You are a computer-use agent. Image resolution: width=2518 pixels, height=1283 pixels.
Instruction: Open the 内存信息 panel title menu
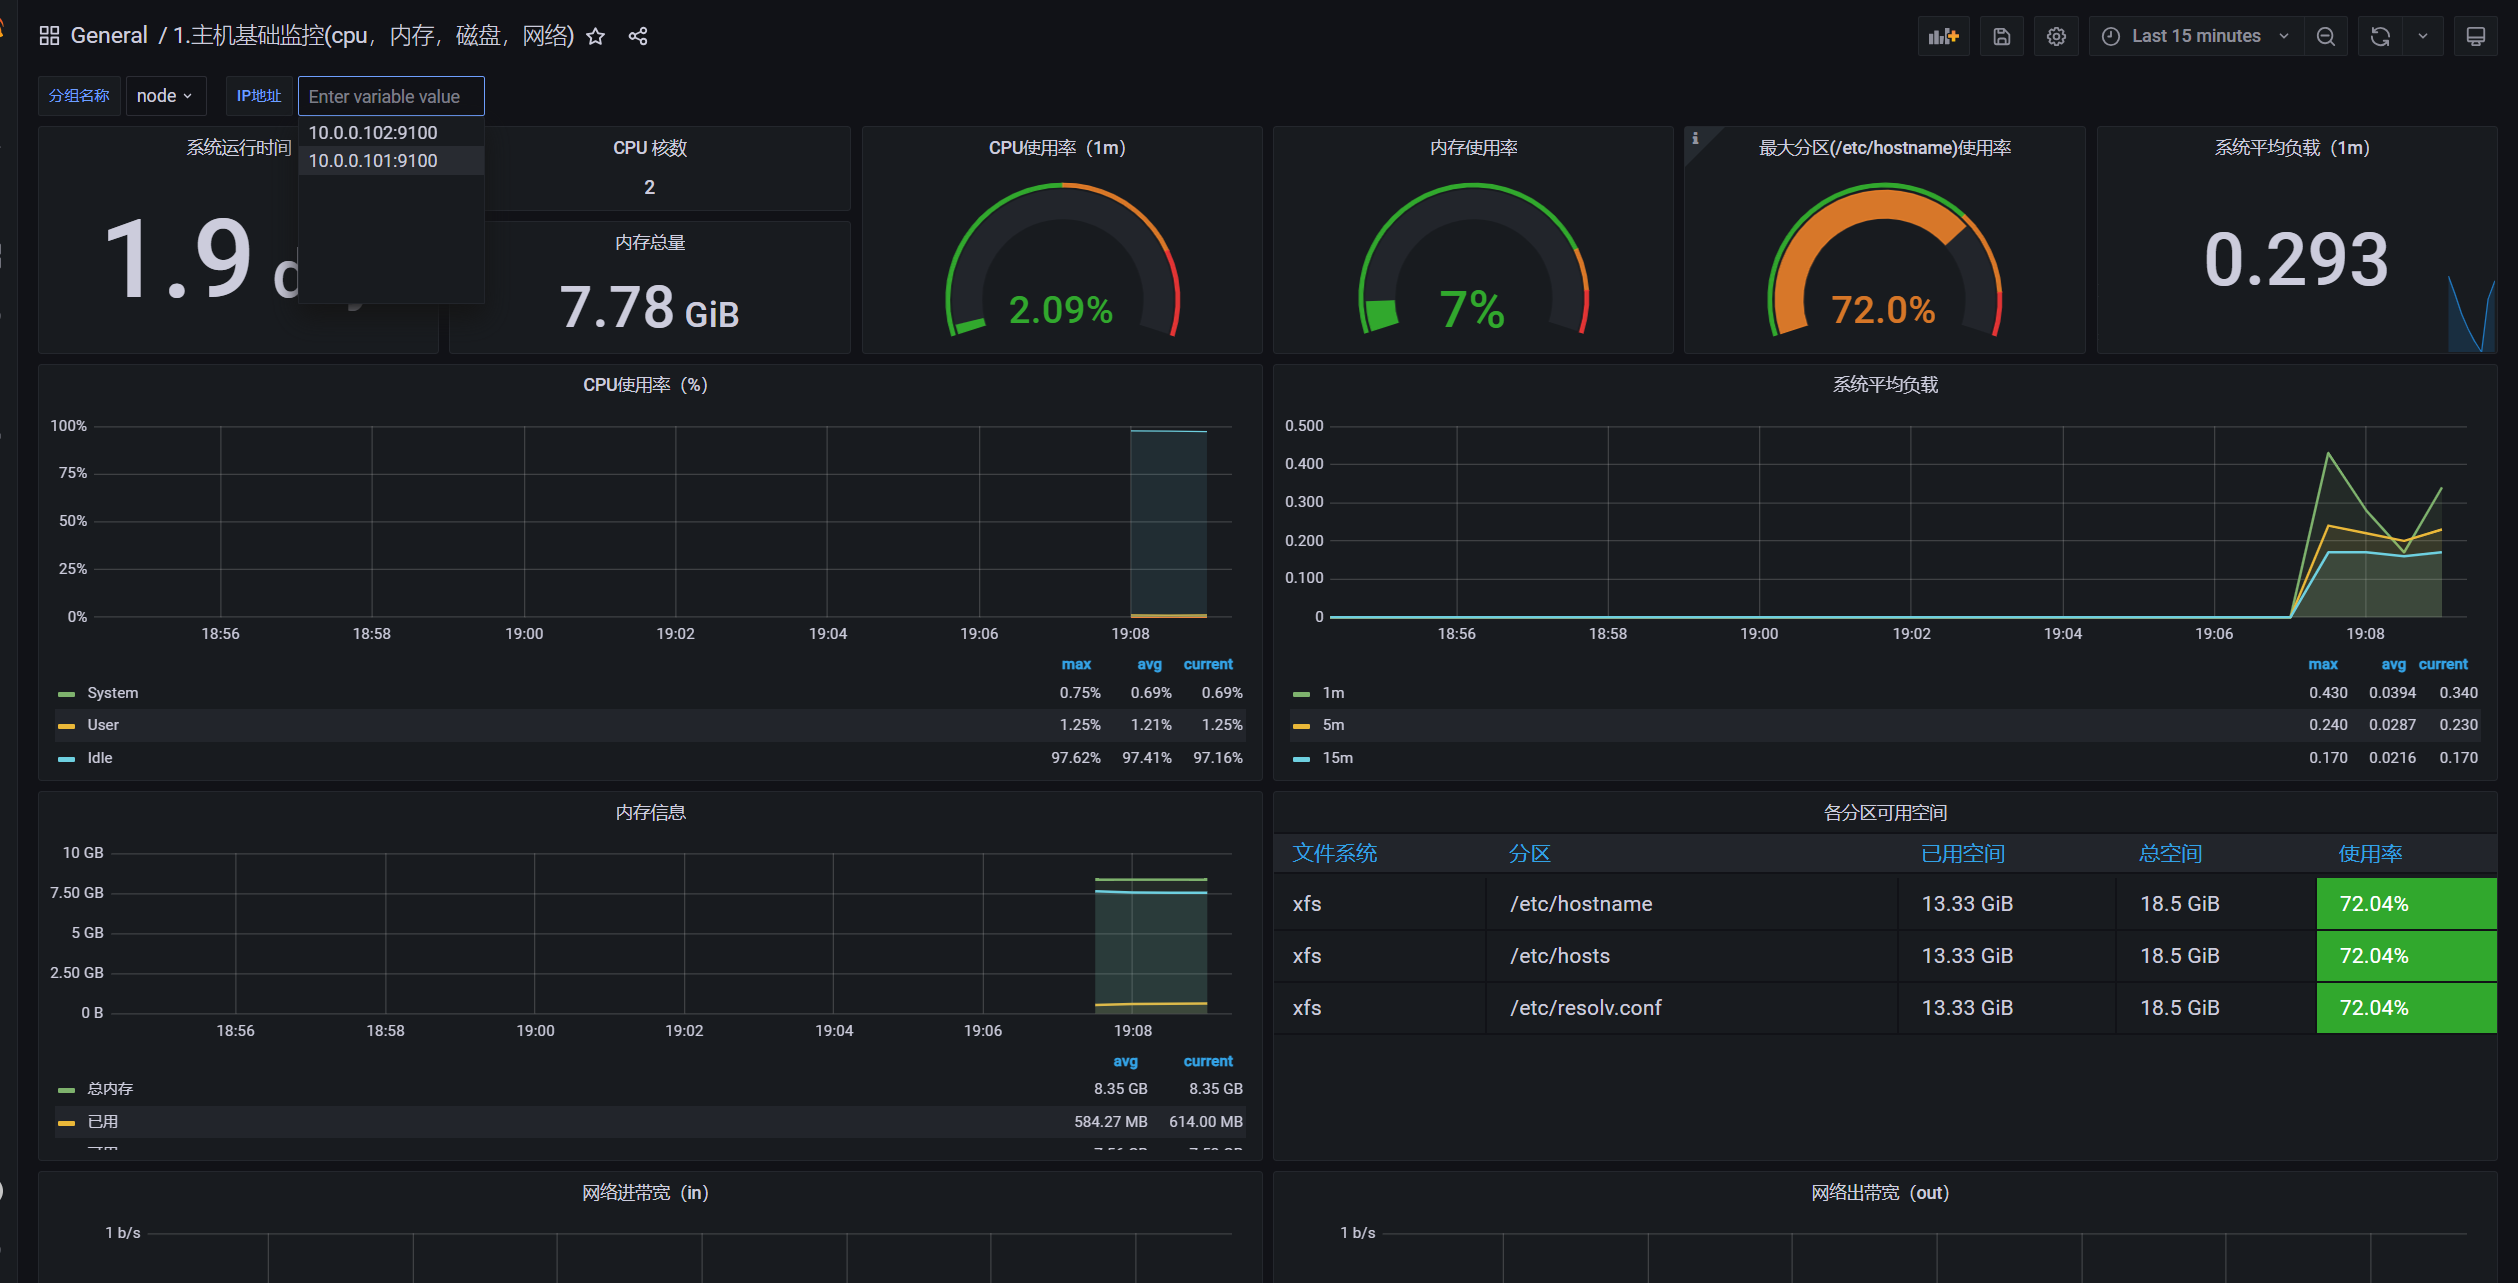[650, 812]
